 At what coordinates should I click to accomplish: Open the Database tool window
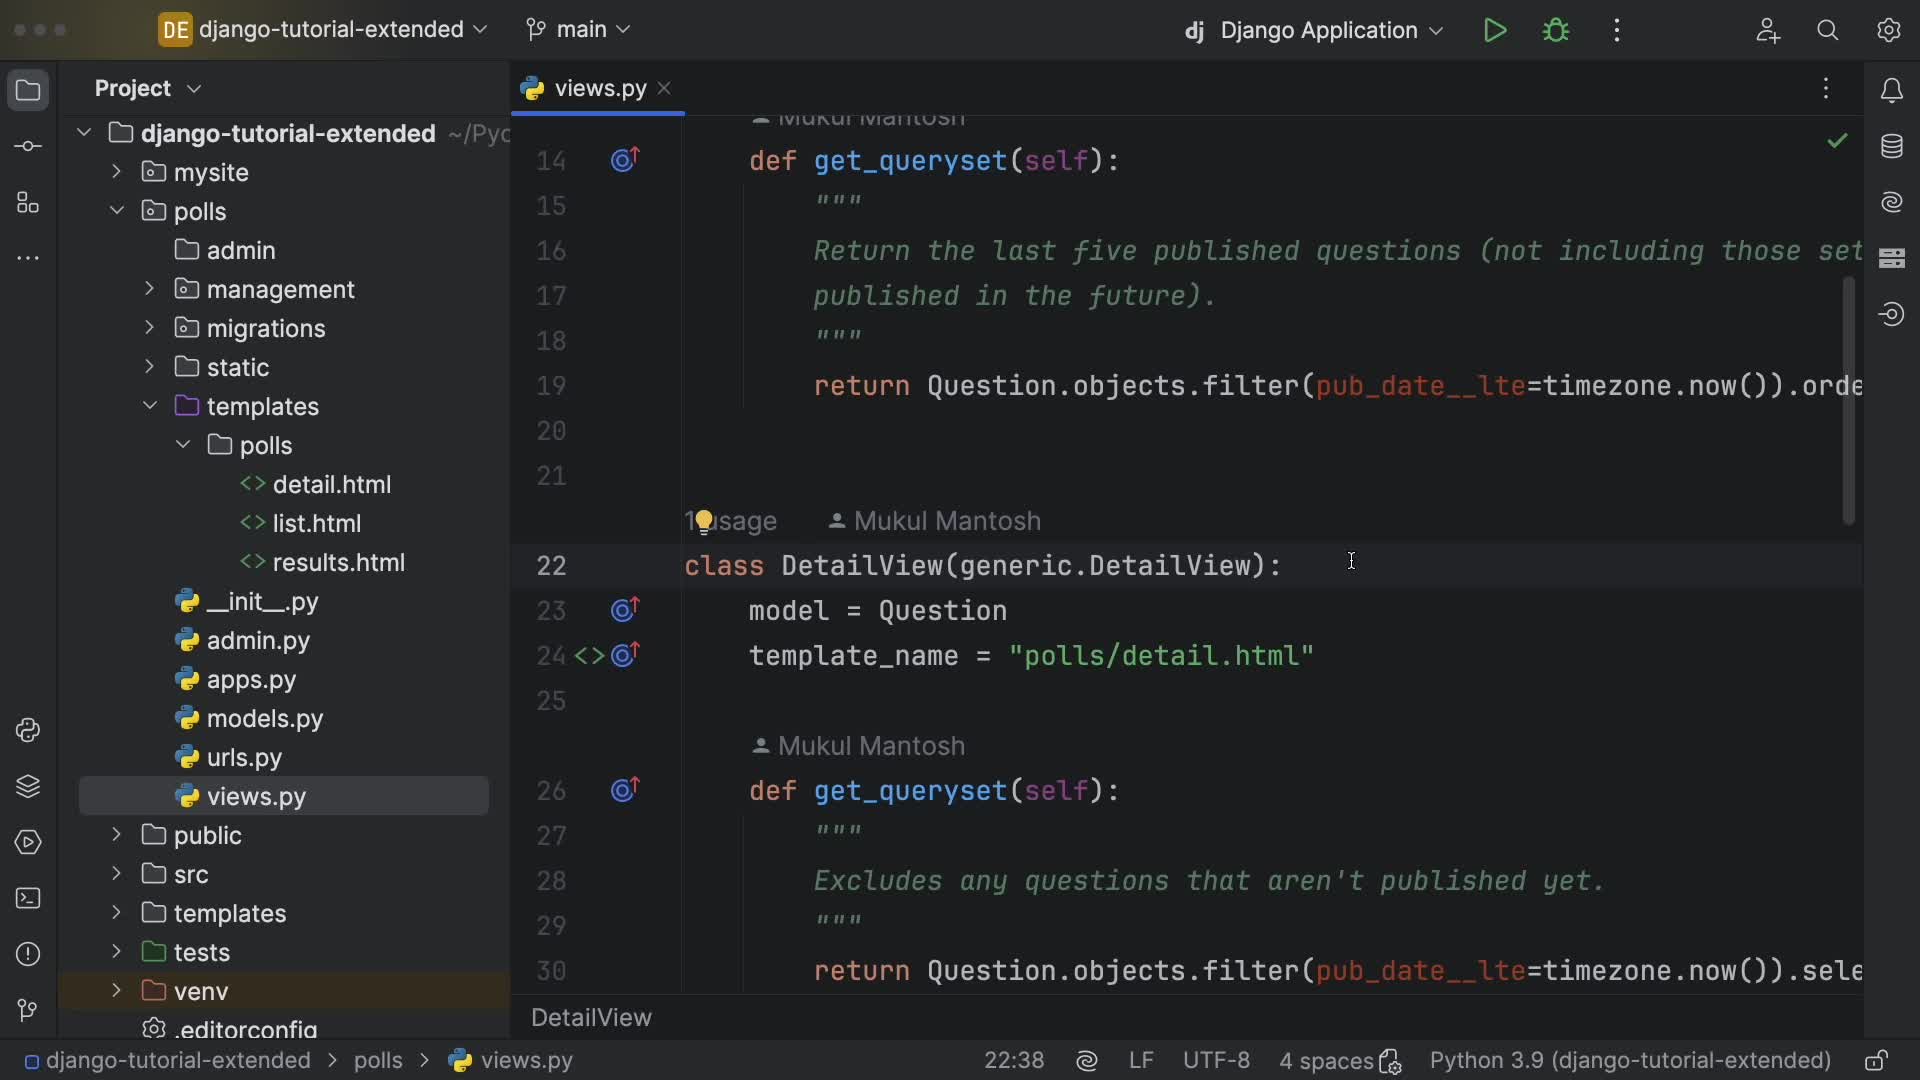[1891, 147]
